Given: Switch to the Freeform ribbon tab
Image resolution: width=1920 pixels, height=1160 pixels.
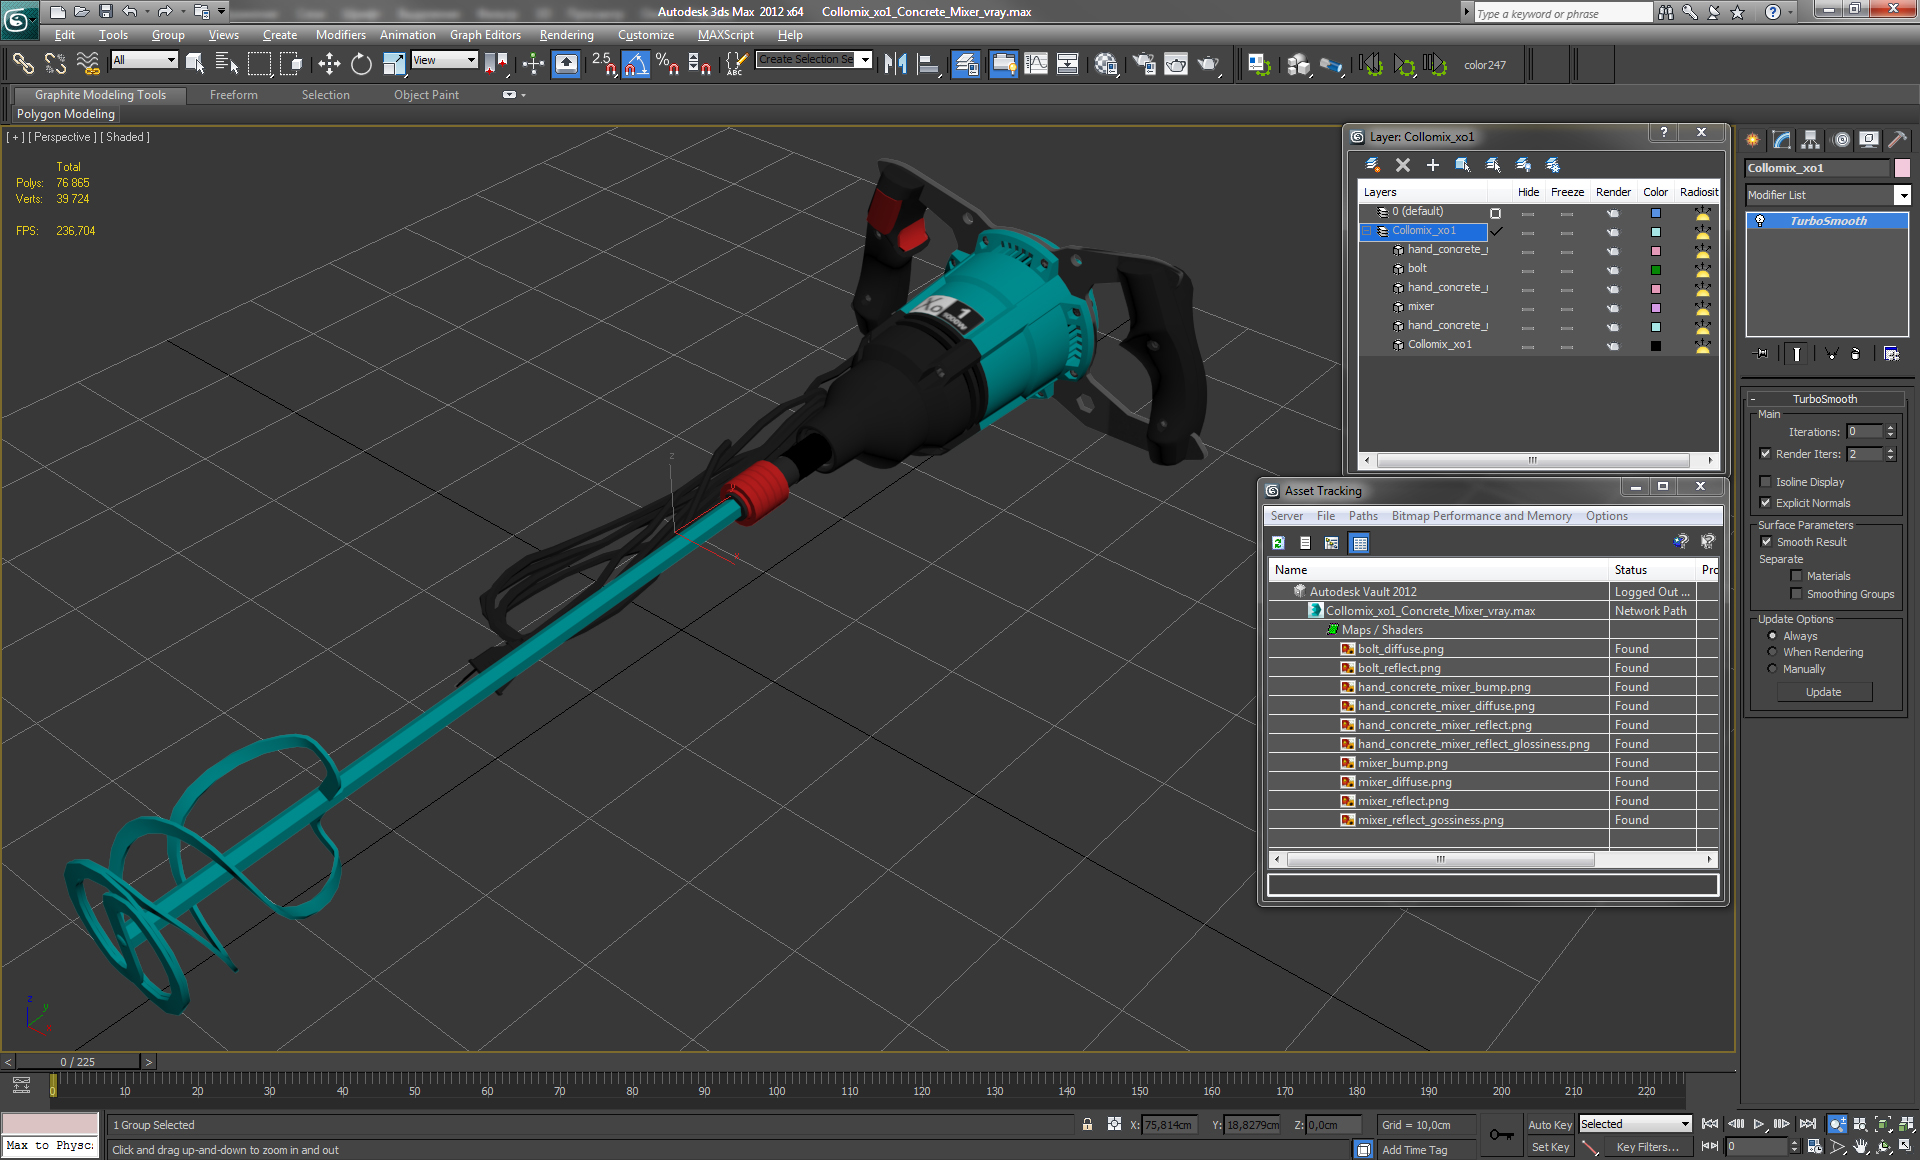Looking at the screenshot, I should pyautogui.click(x=233, y=95).
